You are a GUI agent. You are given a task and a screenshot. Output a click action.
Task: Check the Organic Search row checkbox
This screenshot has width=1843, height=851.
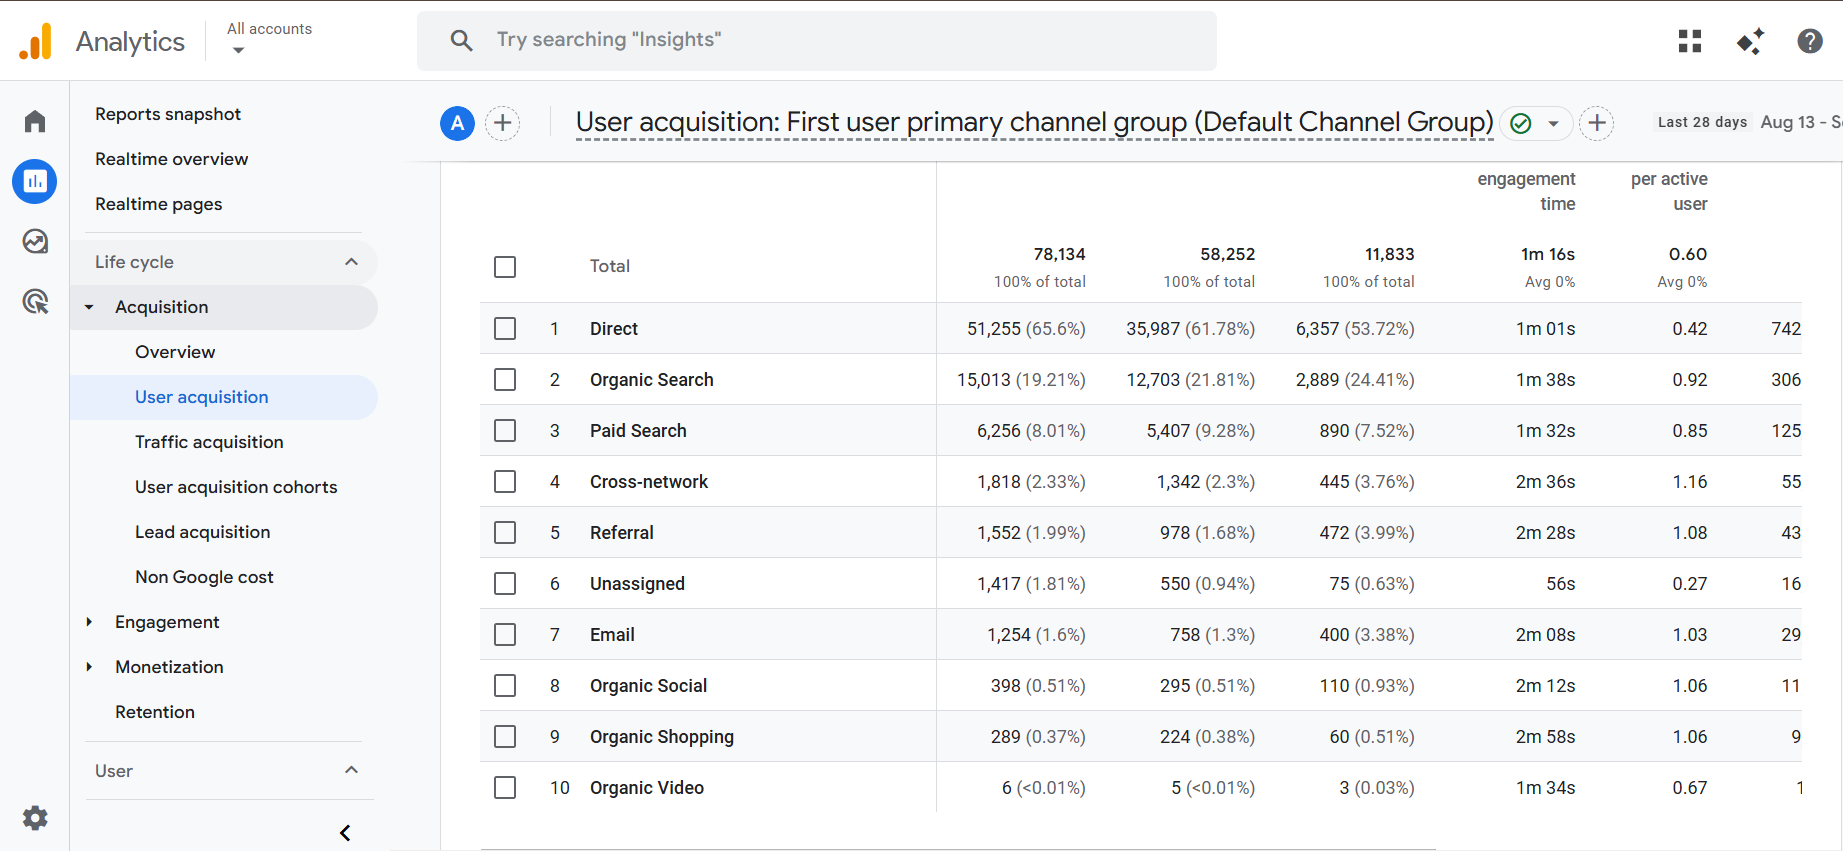[x=505, y=380]
